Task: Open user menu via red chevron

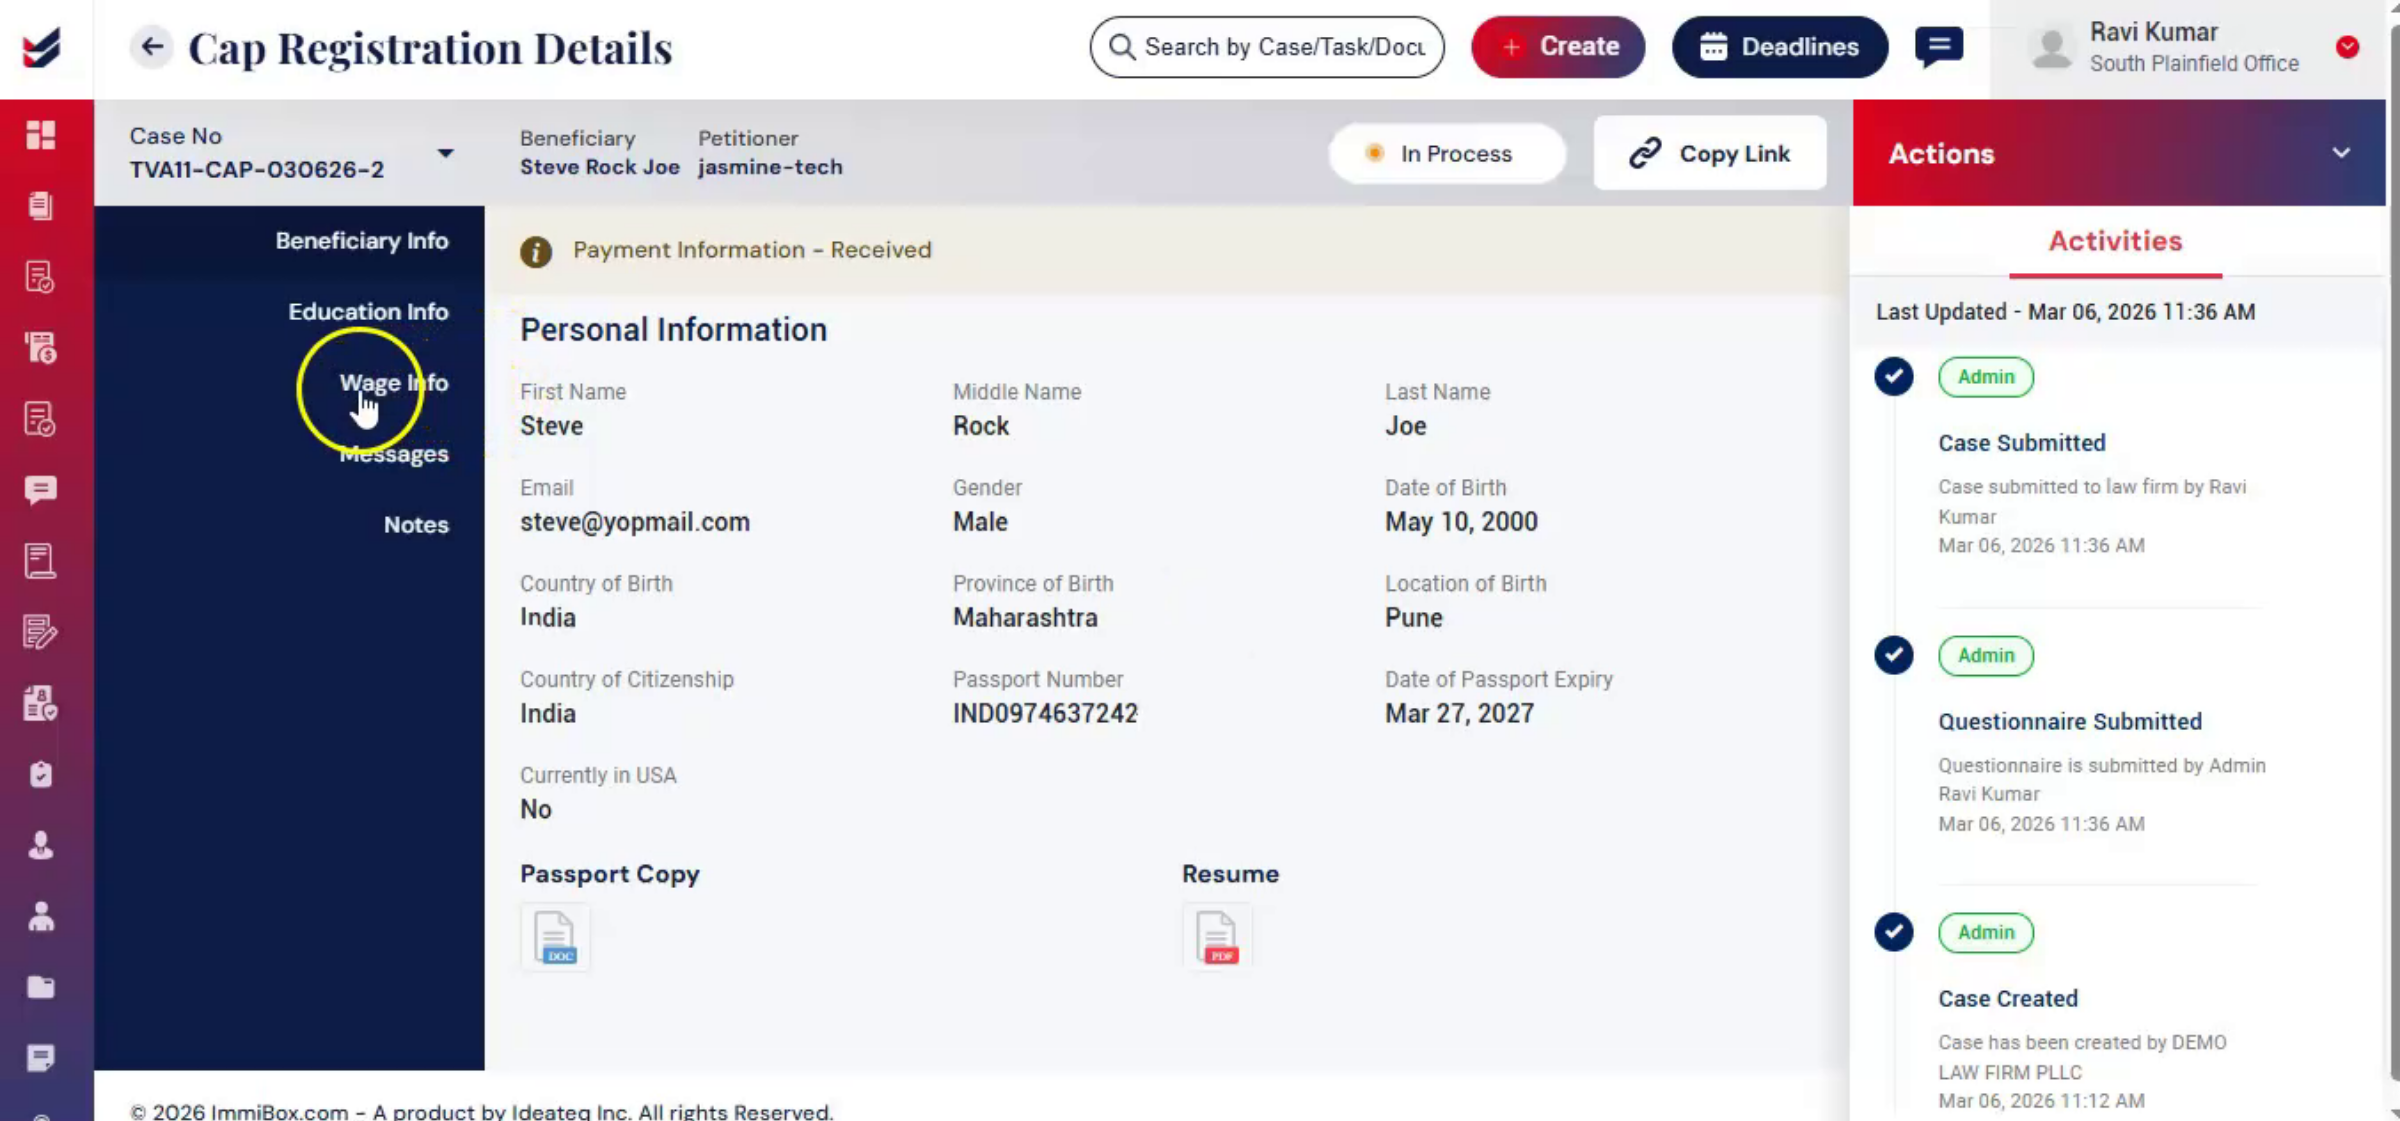Action: (x=2348, y=47)
